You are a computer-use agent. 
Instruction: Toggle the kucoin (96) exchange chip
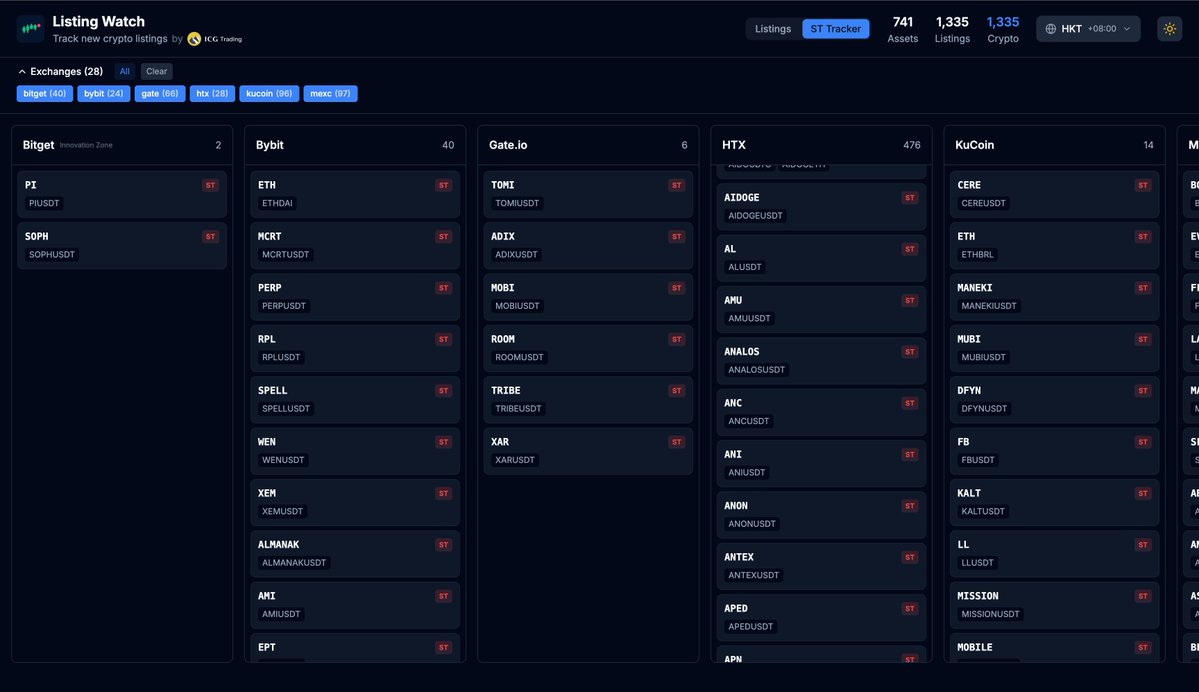269,93
